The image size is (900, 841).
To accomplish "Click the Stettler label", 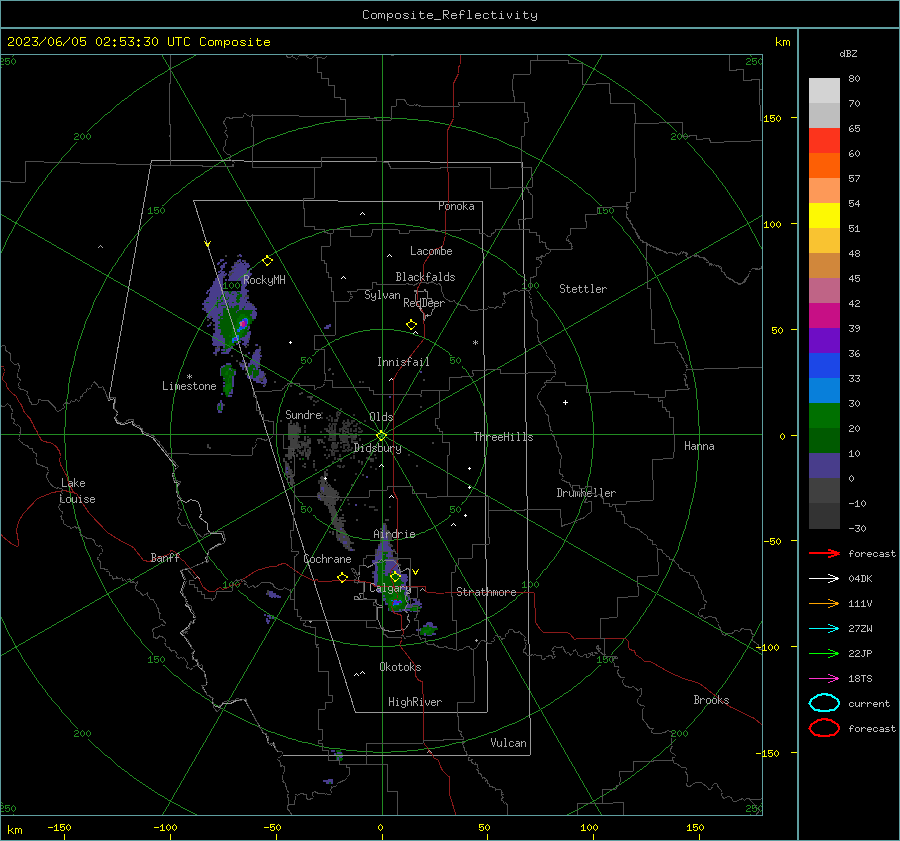I will coord(583,289).
